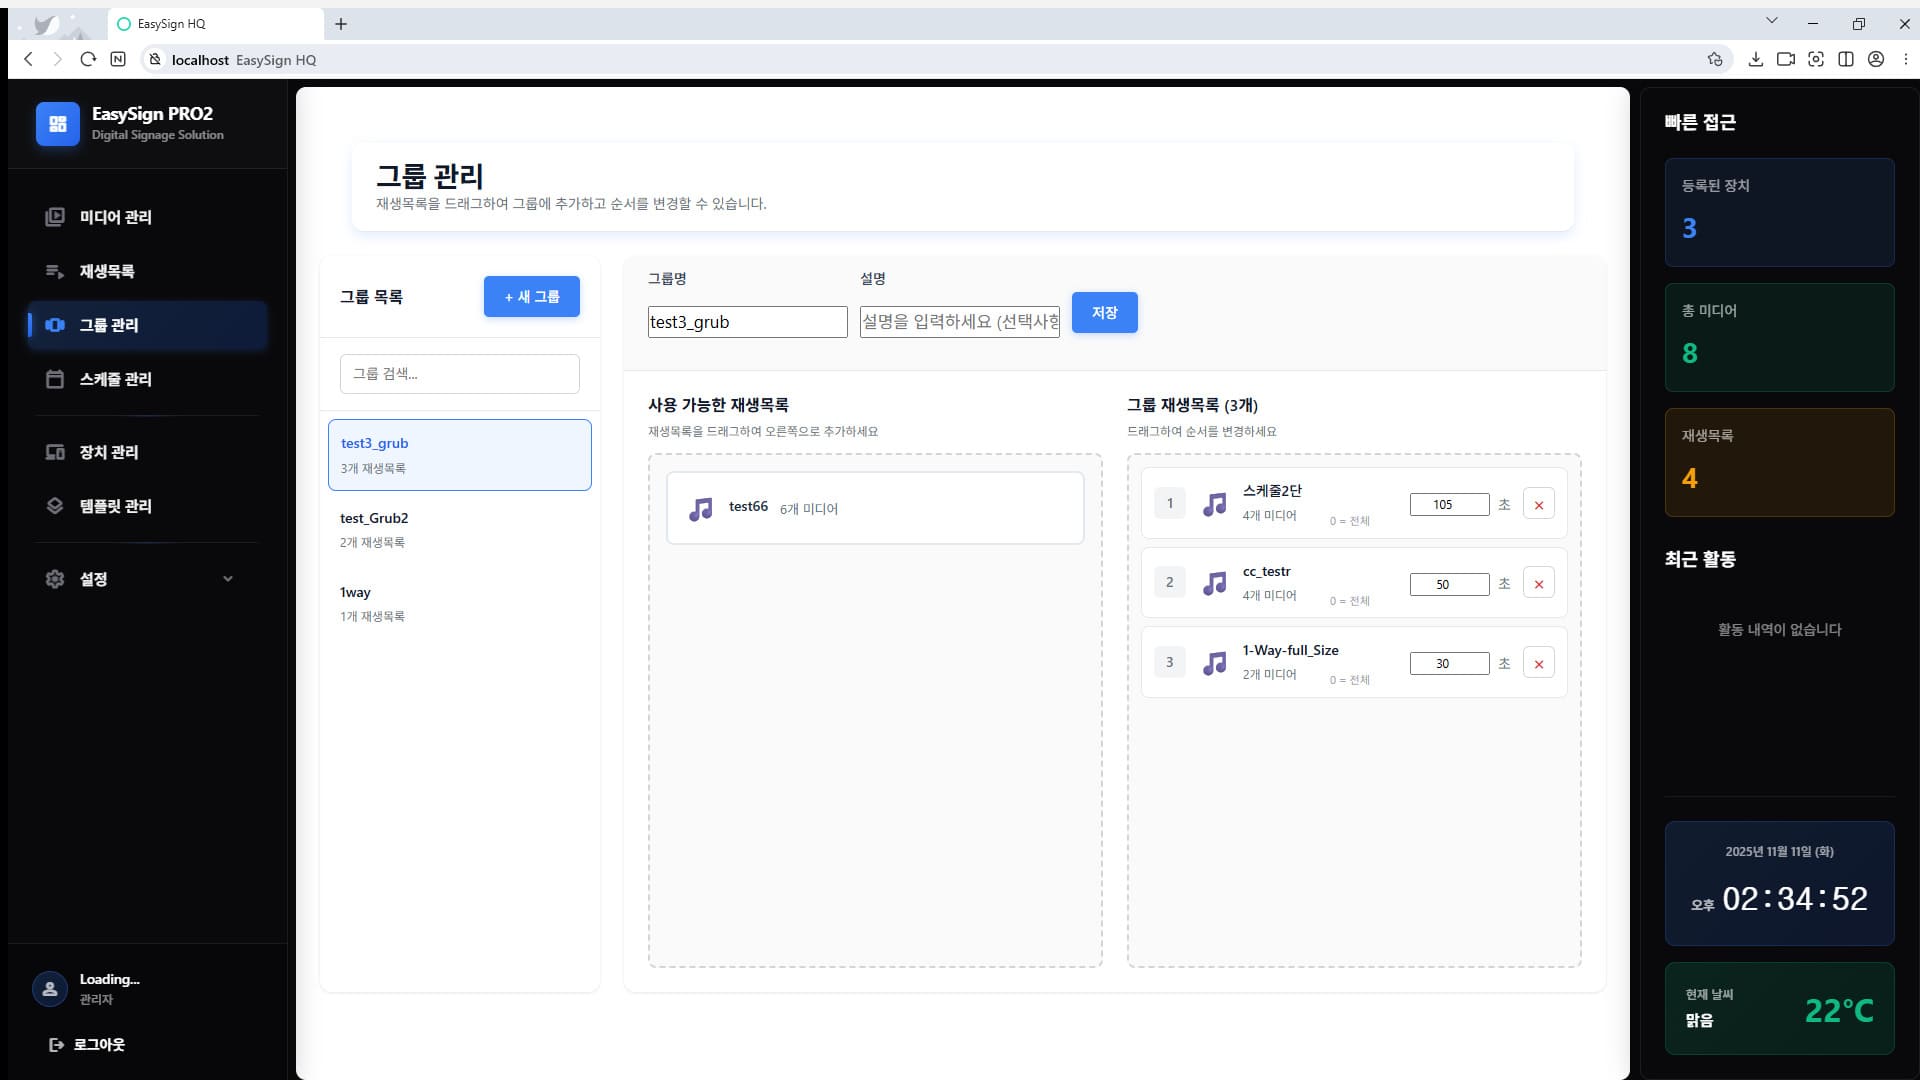
Task: Open the settings menu item
Action: (94, 579)
